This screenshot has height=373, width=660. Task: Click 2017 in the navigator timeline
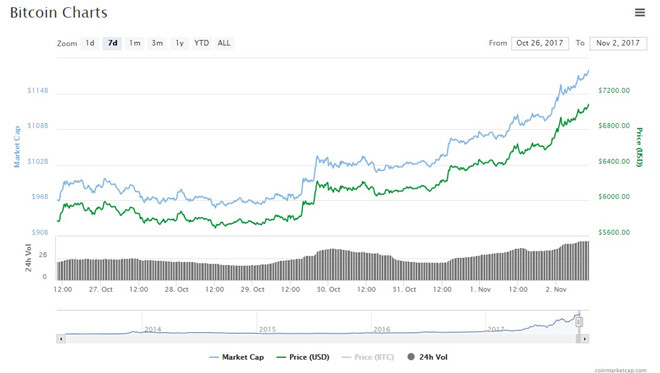(496, 329)
